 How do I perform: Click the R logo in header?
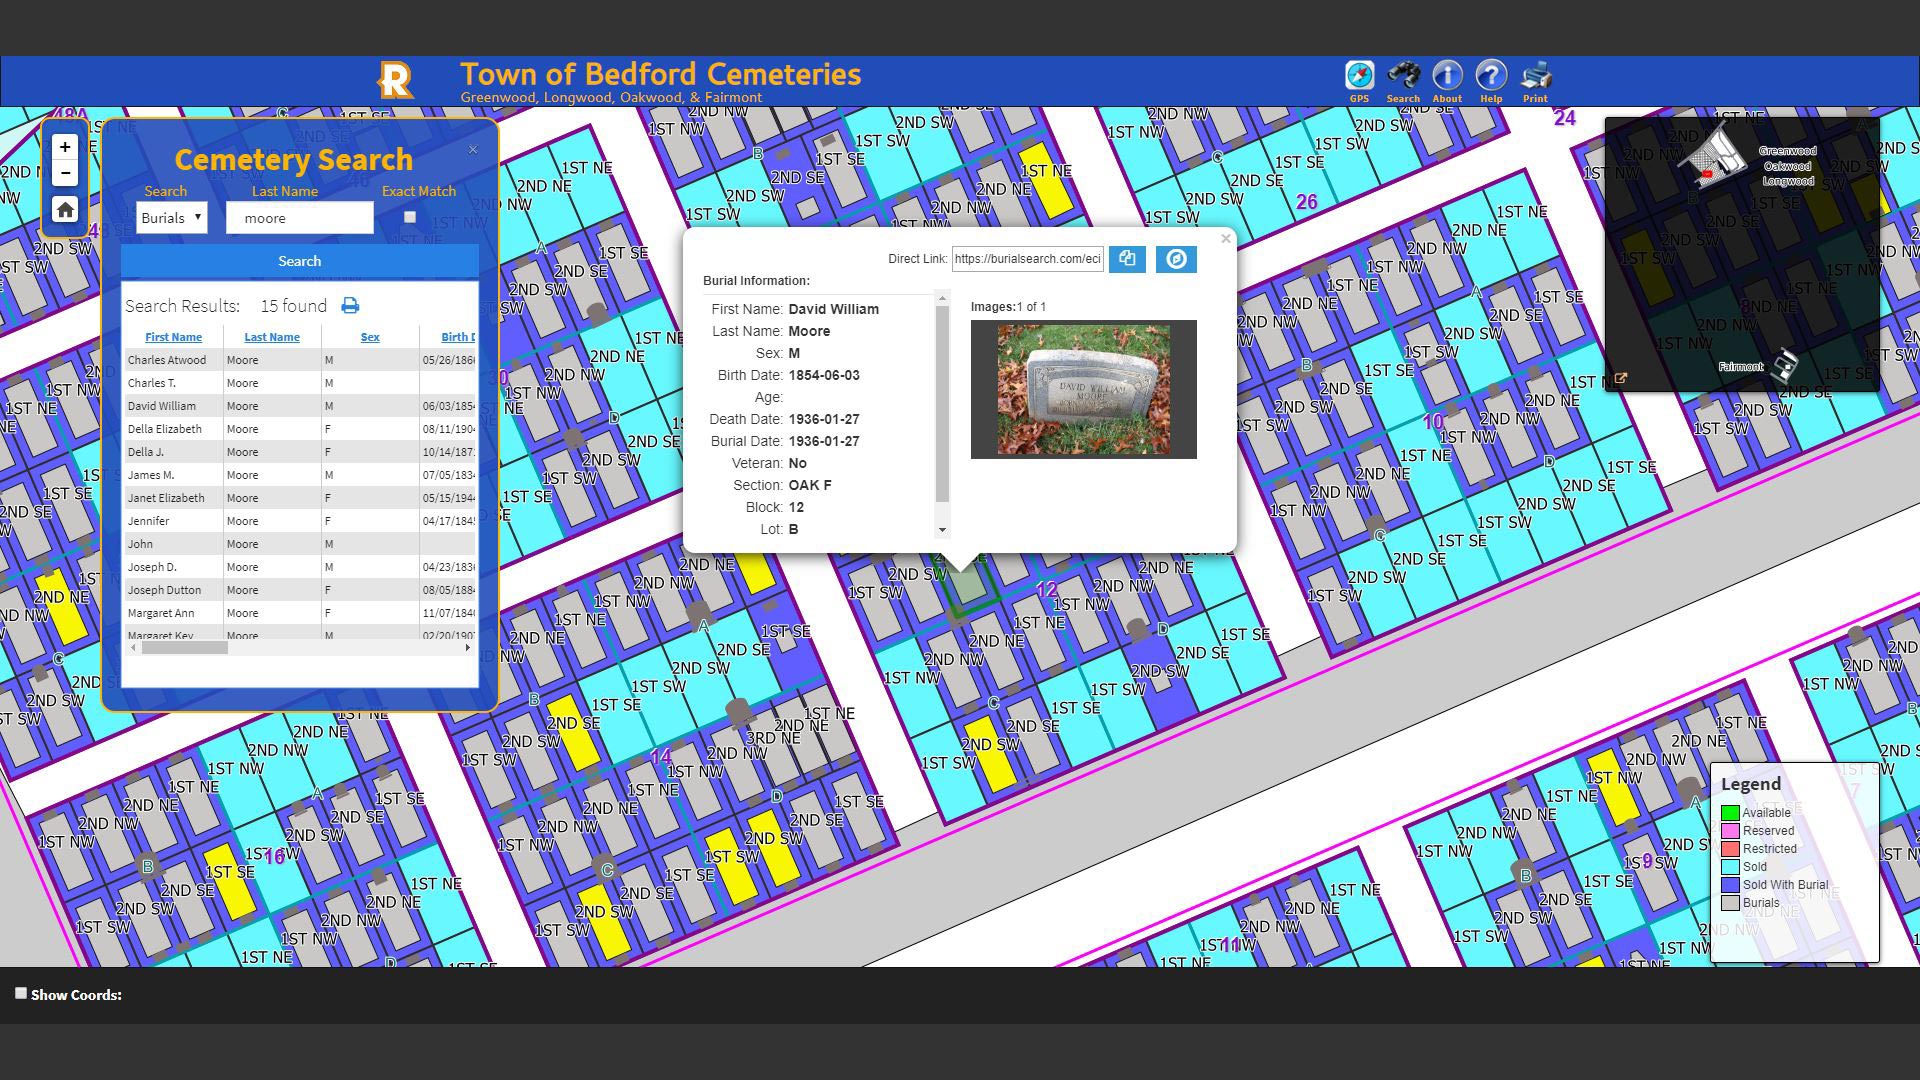(x=395, y=80)
